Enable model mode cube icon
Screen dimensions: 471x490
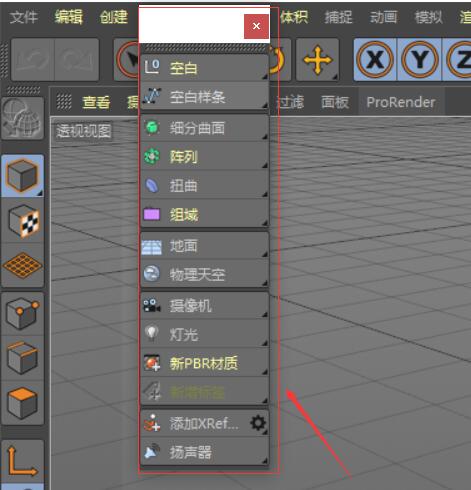pos(22,176)
